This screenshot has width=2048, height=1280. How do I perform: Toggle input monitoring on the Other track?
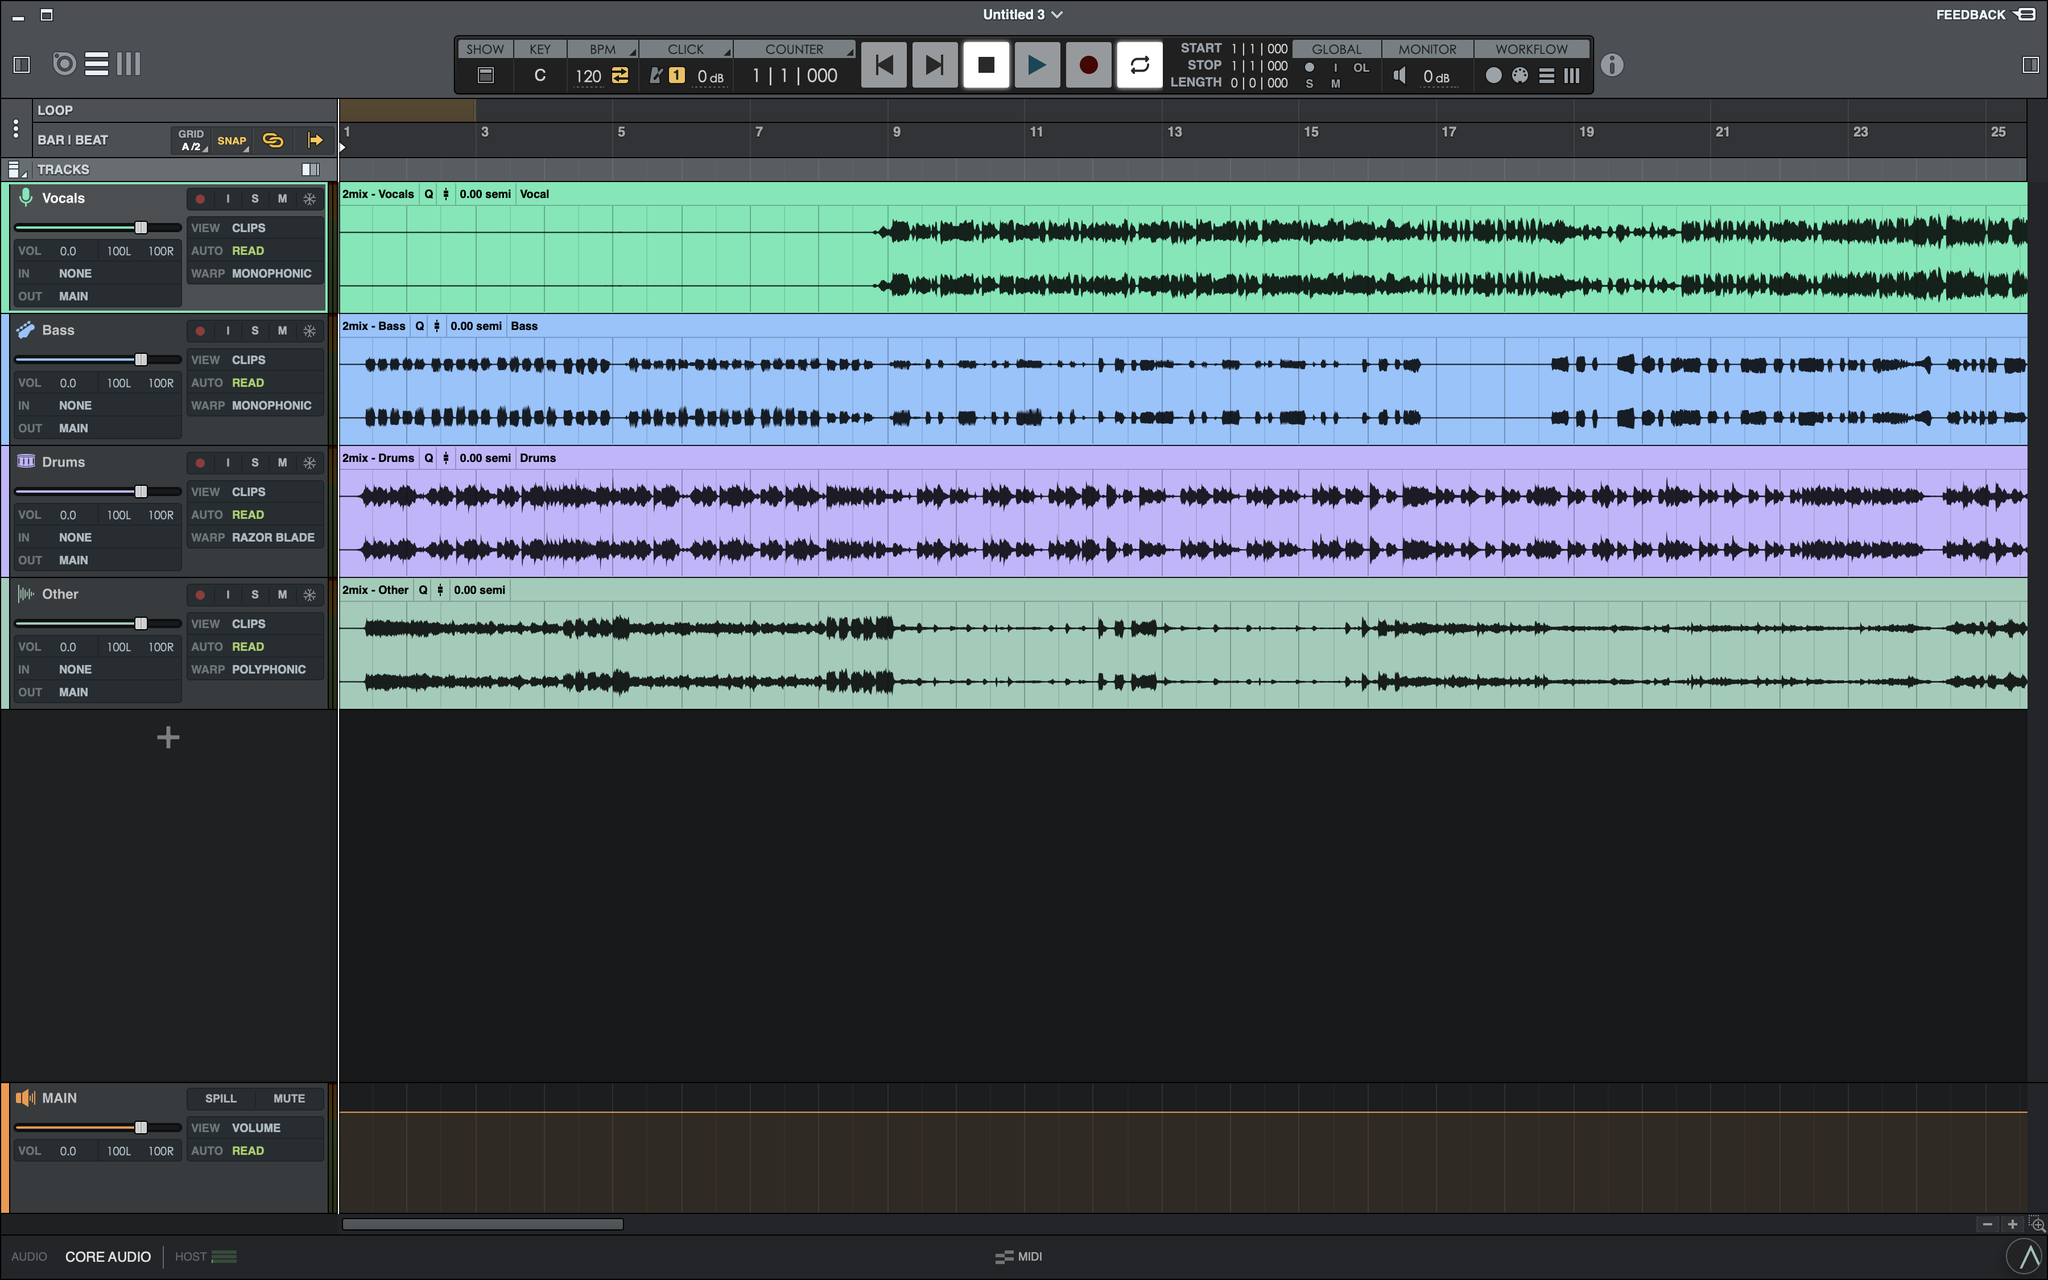228,595
